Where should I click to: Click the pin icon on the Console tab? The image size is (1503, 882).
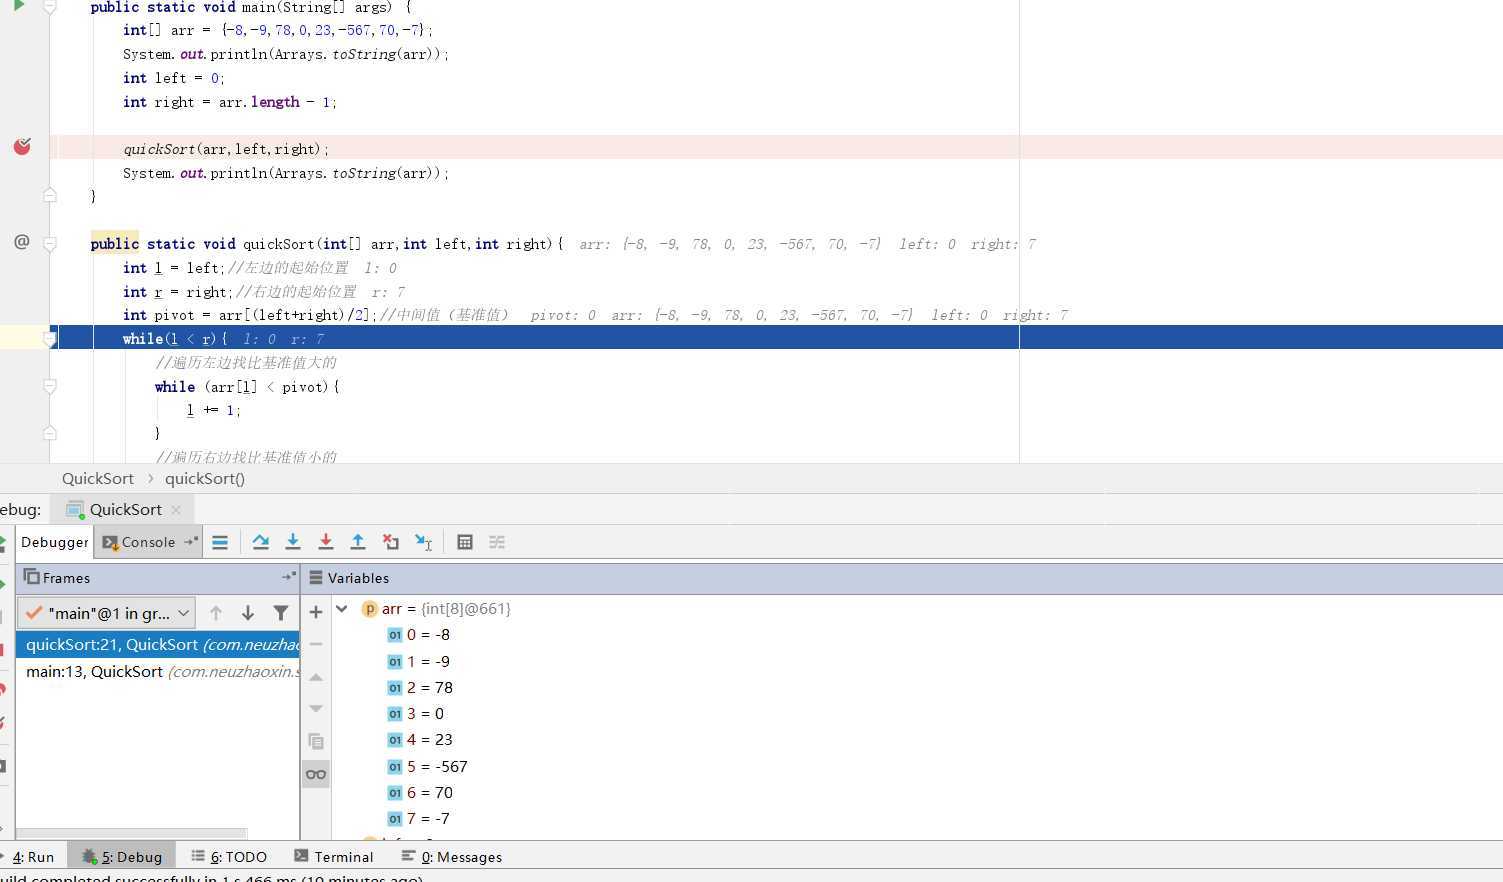(x=191, y=542)
